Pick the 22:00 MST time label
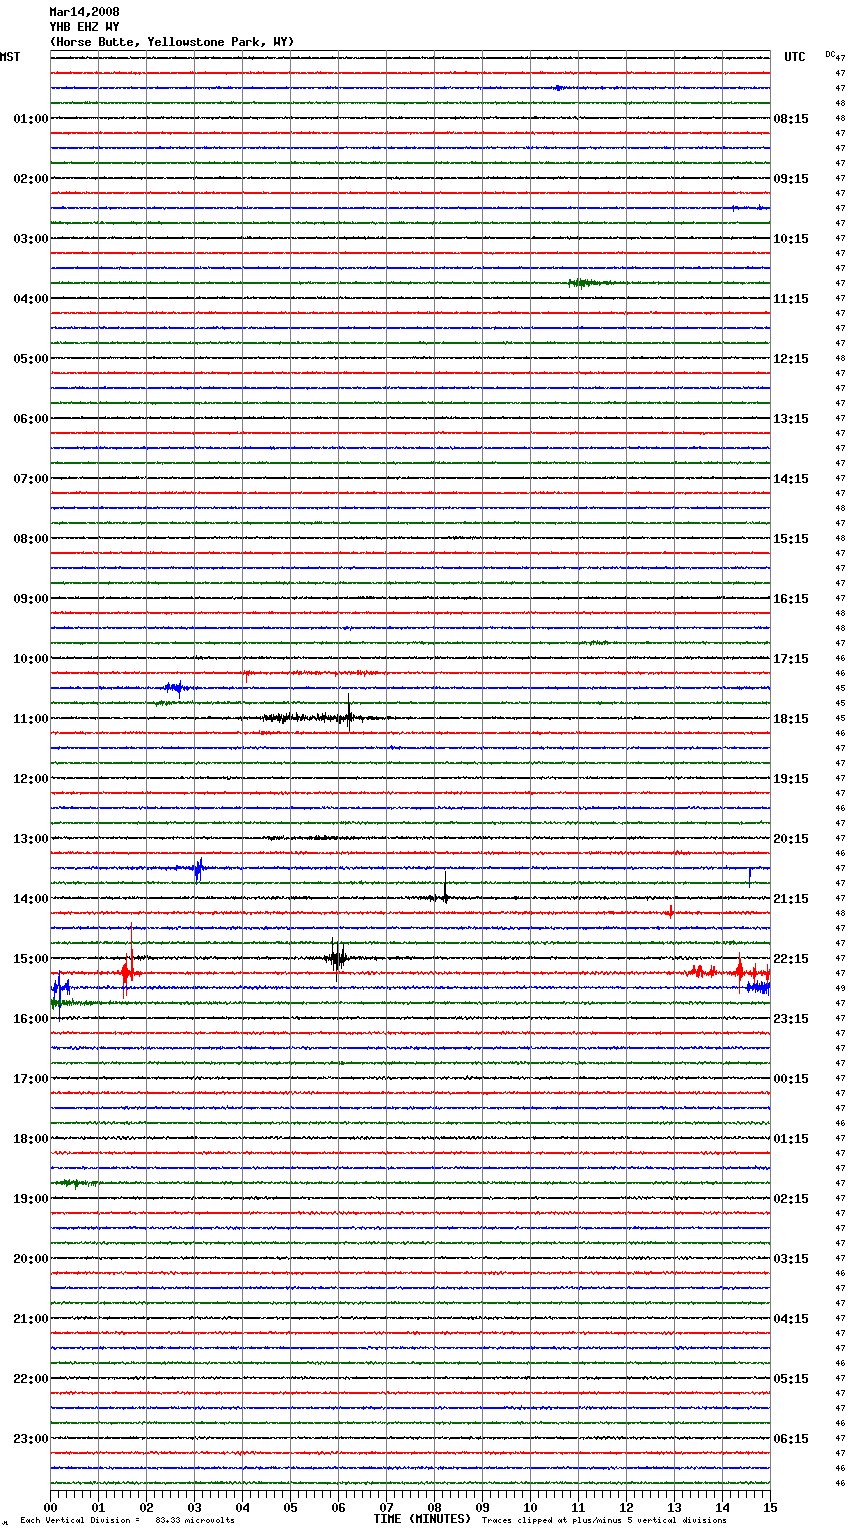850x1534 pixels. [x=31, y=1379]
